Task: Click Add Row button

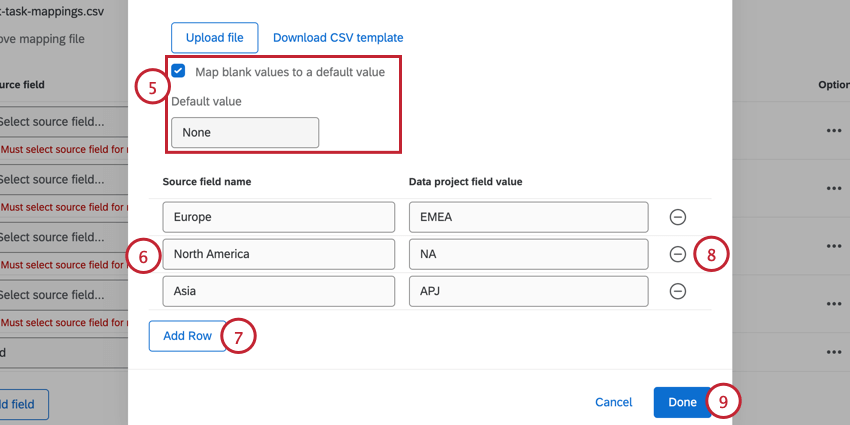Action: click(187, 336)
